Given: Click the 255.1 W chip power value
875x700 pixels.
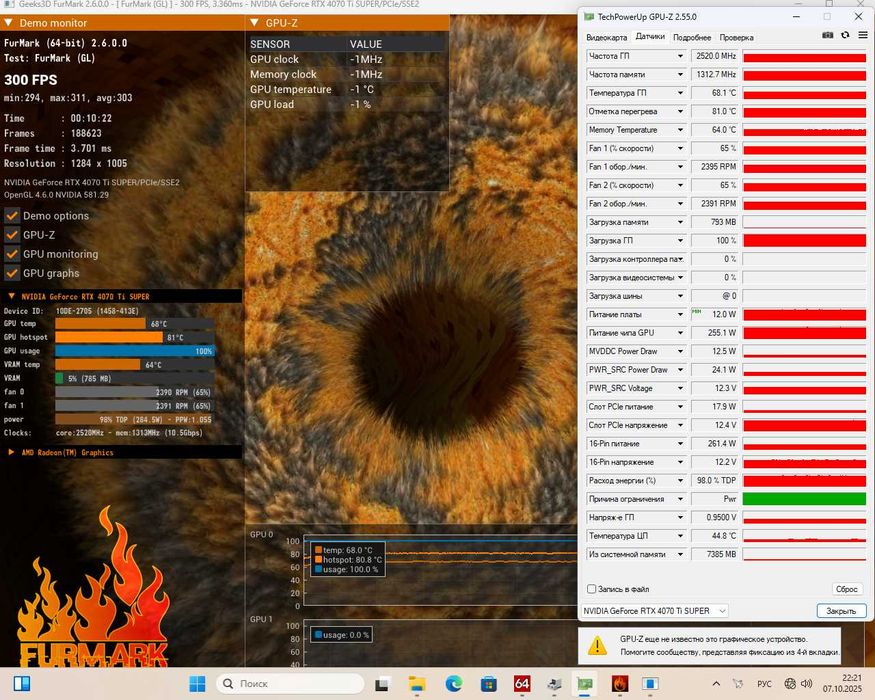Looking at the screenshot, I should pos(715,333).
